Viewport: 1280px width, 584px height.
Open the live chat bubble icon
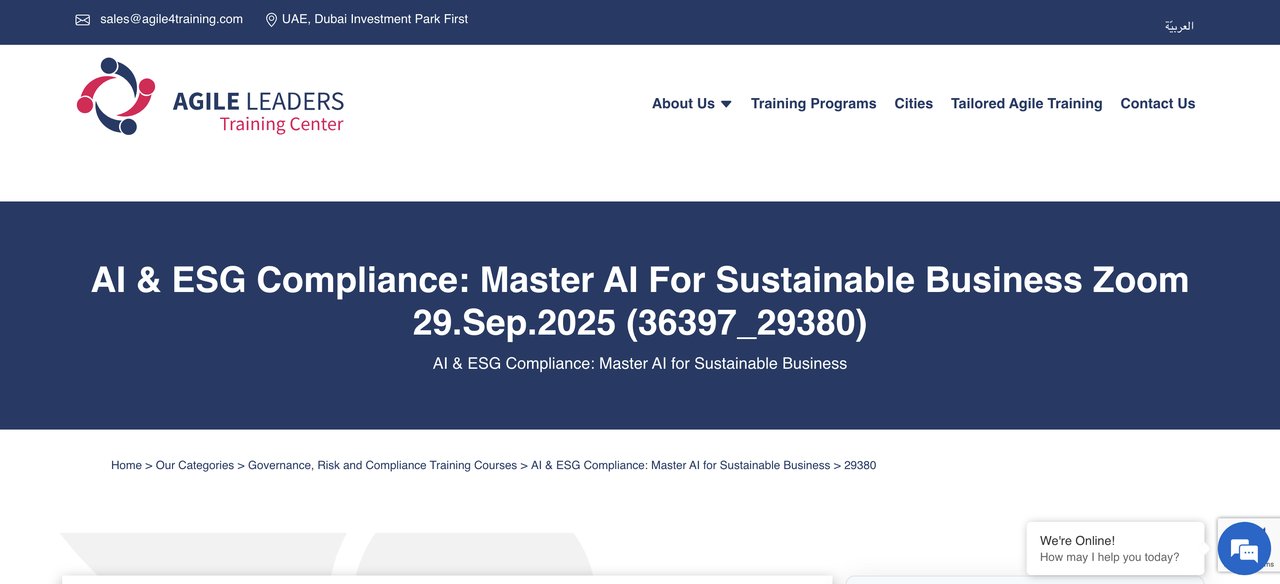pyautogui.click(x=1244, y=548)
